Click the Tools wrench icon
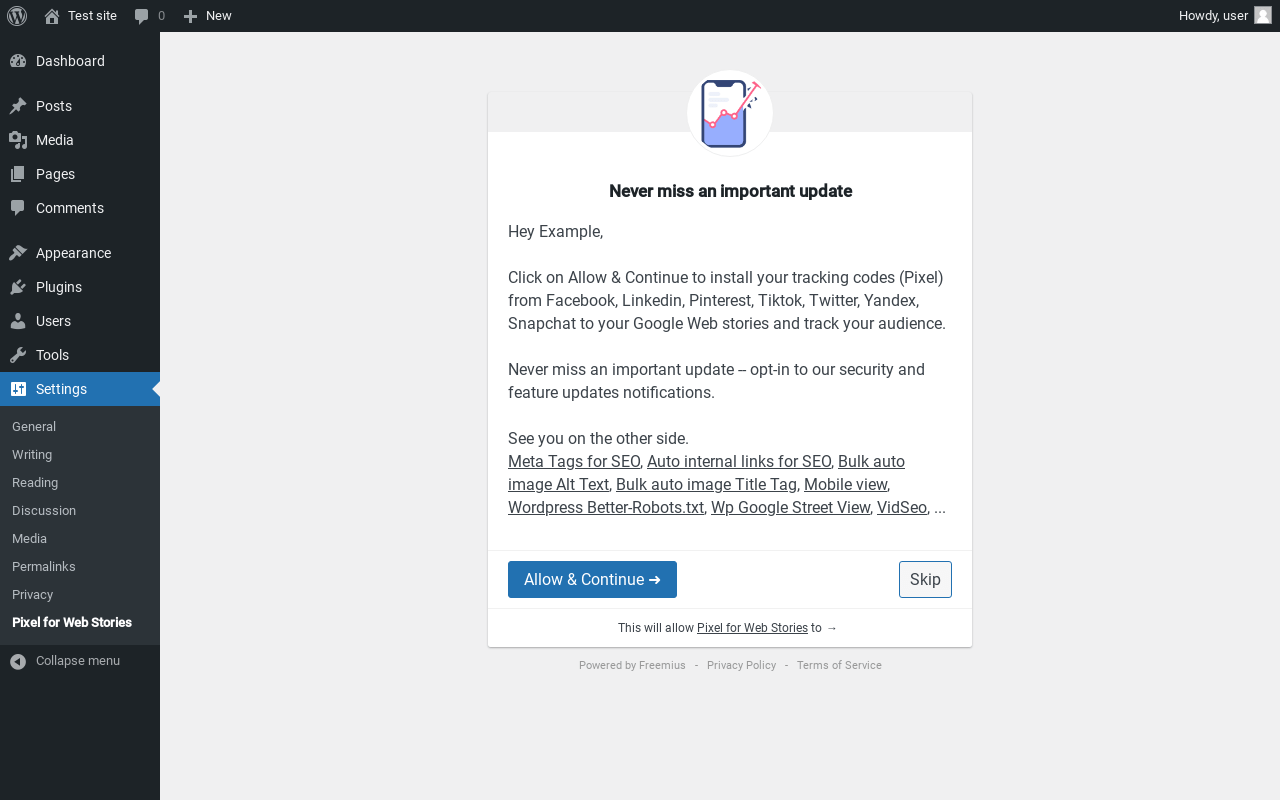Image resolution: width=1280 pixels, height=800 pixels. 18,355
